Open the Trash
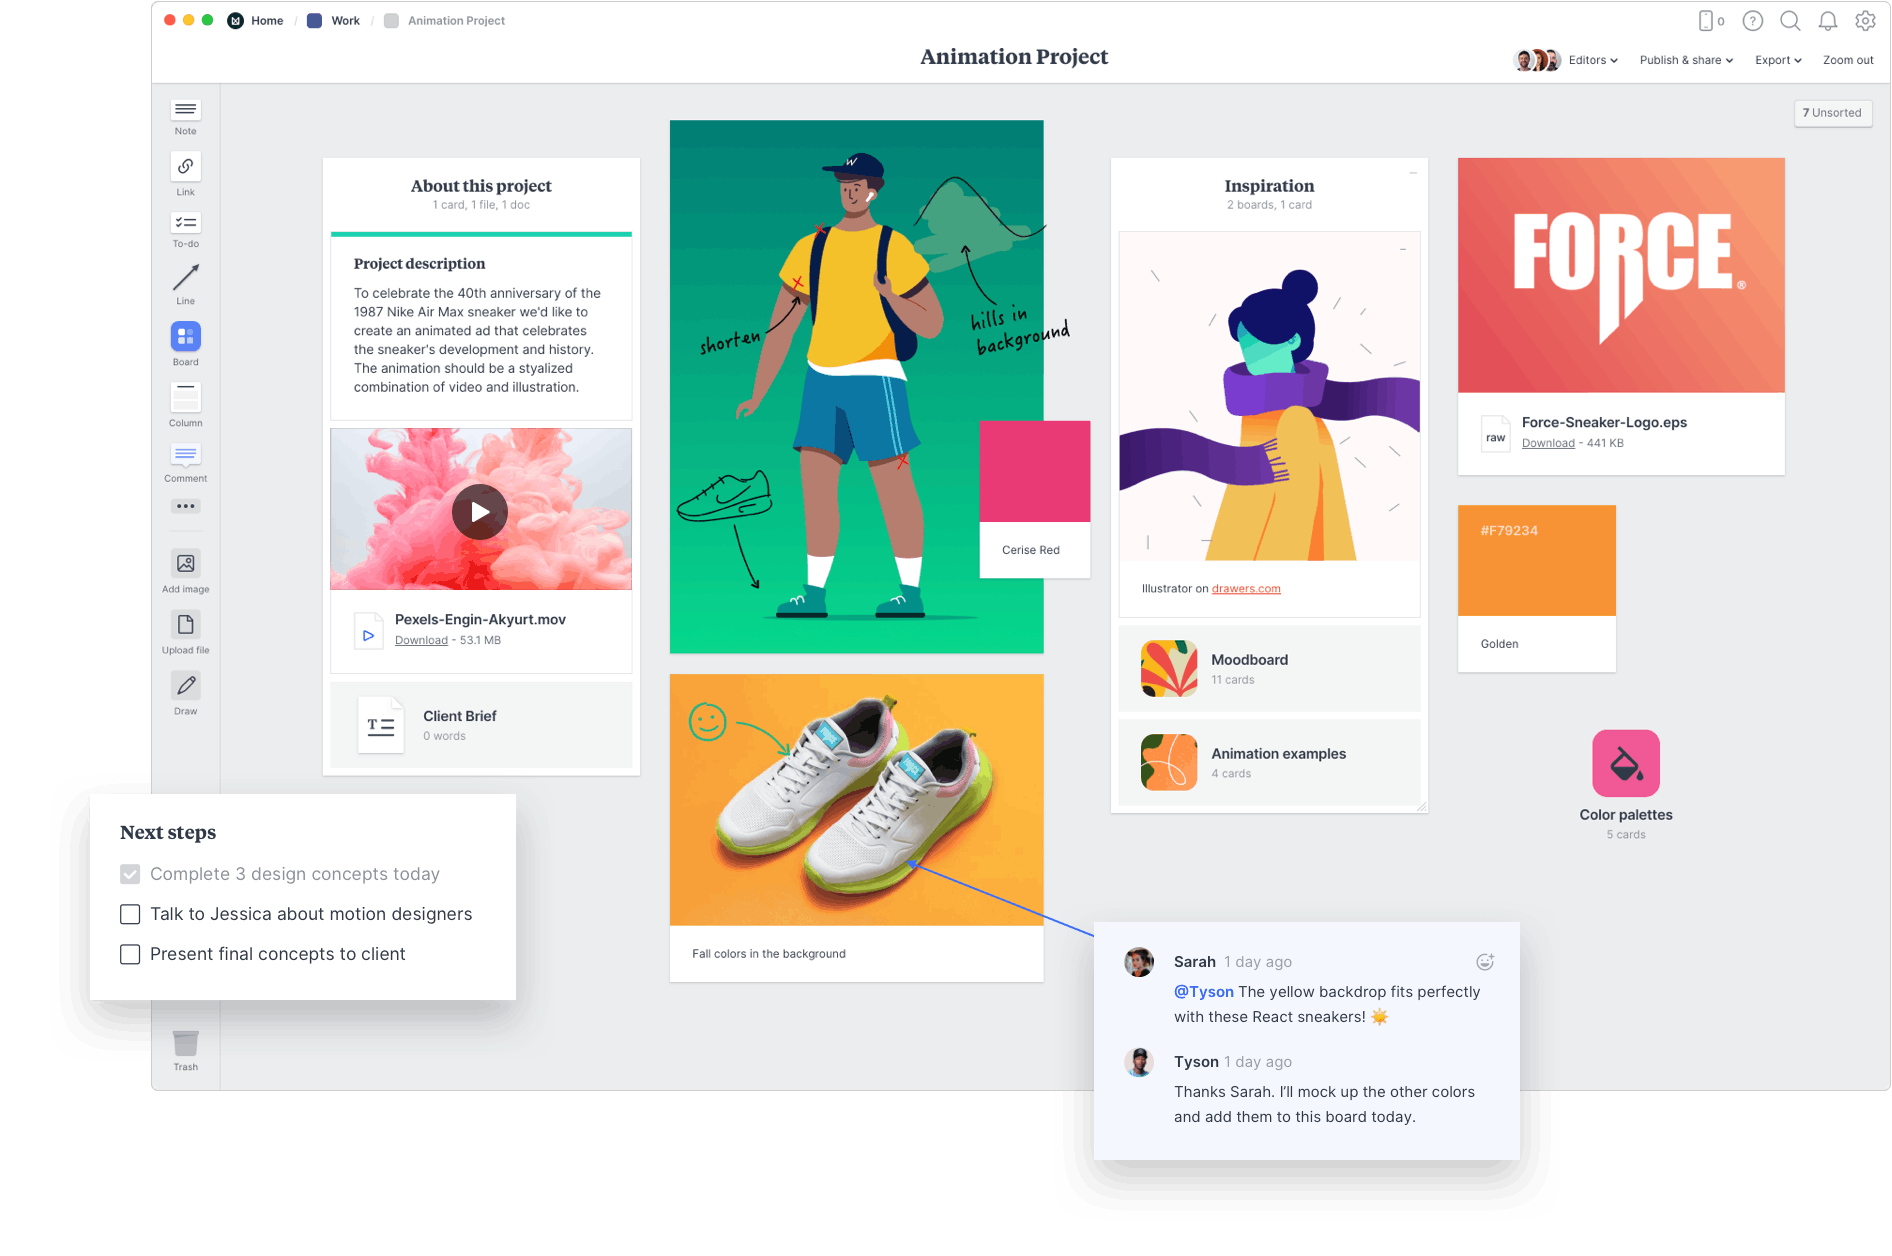This screenshot has height=1256, width=1892. [x=185, y=1043]
